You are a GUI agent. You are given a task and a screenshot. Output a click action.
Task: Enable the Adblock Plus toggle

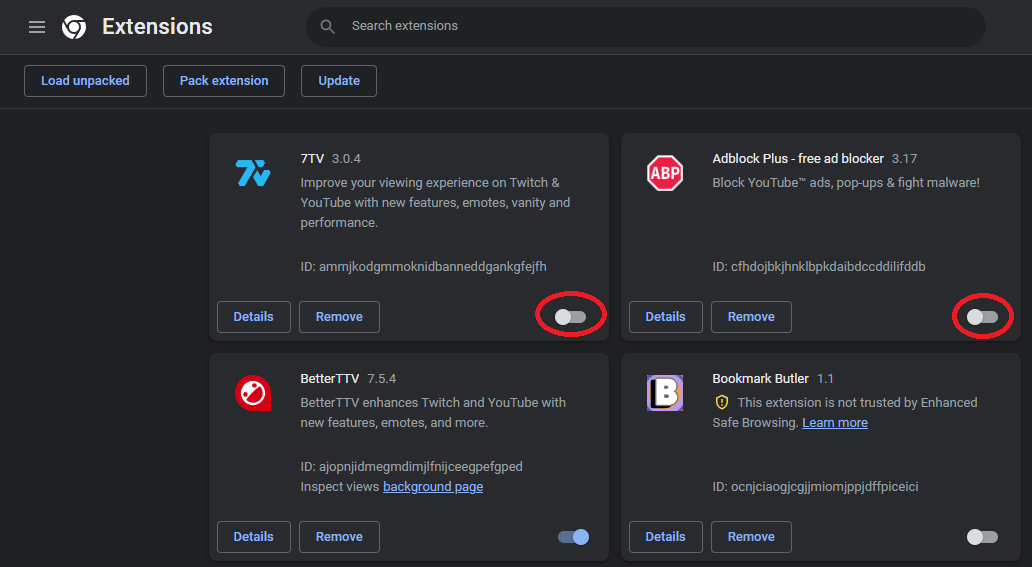[x=982, y=317]
